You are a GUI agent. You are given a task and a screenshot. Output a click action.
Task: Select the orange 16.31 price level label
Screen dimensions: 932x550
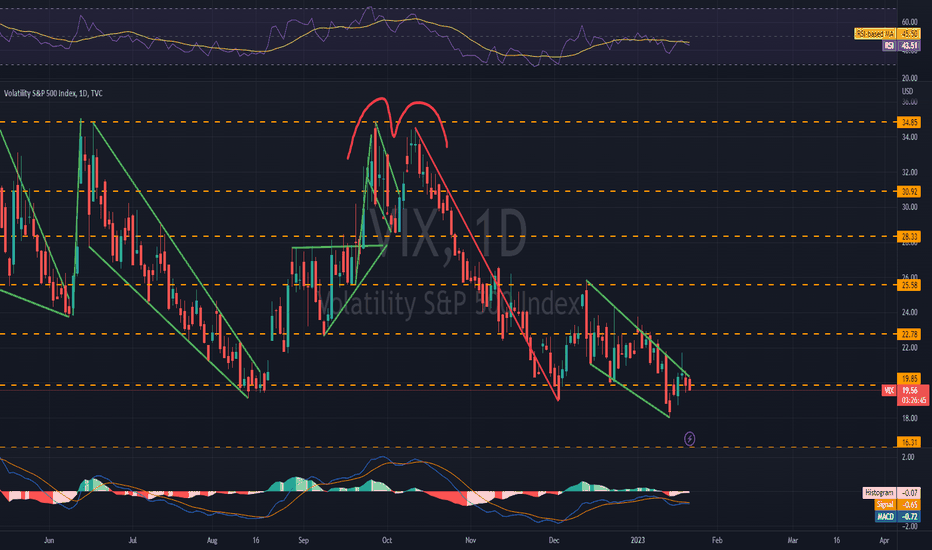(909, 442)
